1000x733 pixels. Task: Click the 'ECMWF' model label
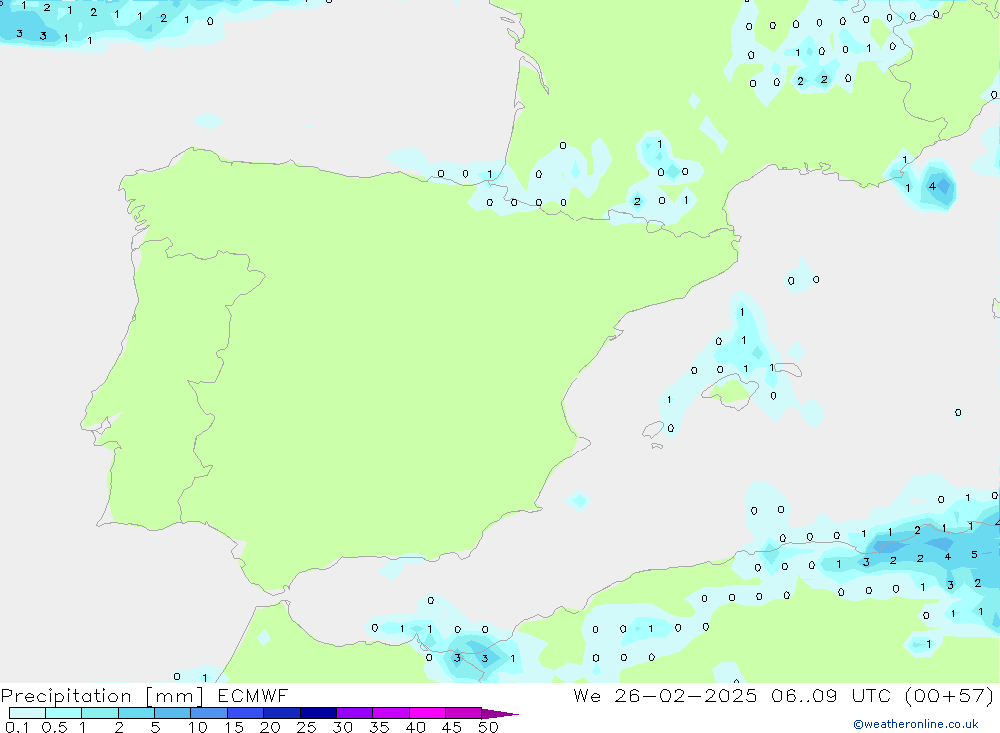253,695
